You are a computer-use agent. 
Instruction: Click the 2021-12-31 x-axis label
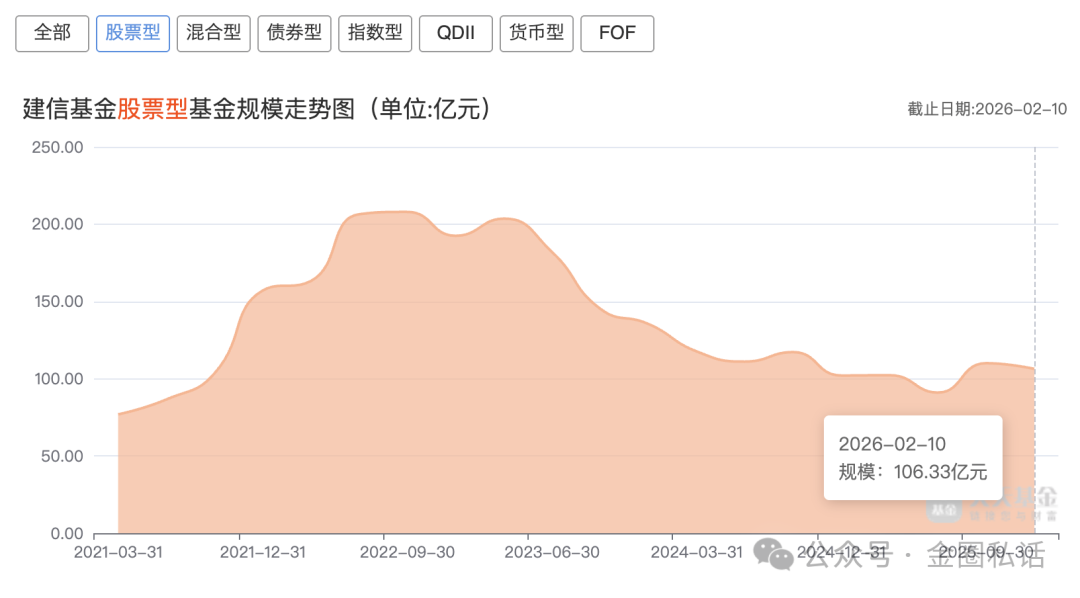point(263,553)
